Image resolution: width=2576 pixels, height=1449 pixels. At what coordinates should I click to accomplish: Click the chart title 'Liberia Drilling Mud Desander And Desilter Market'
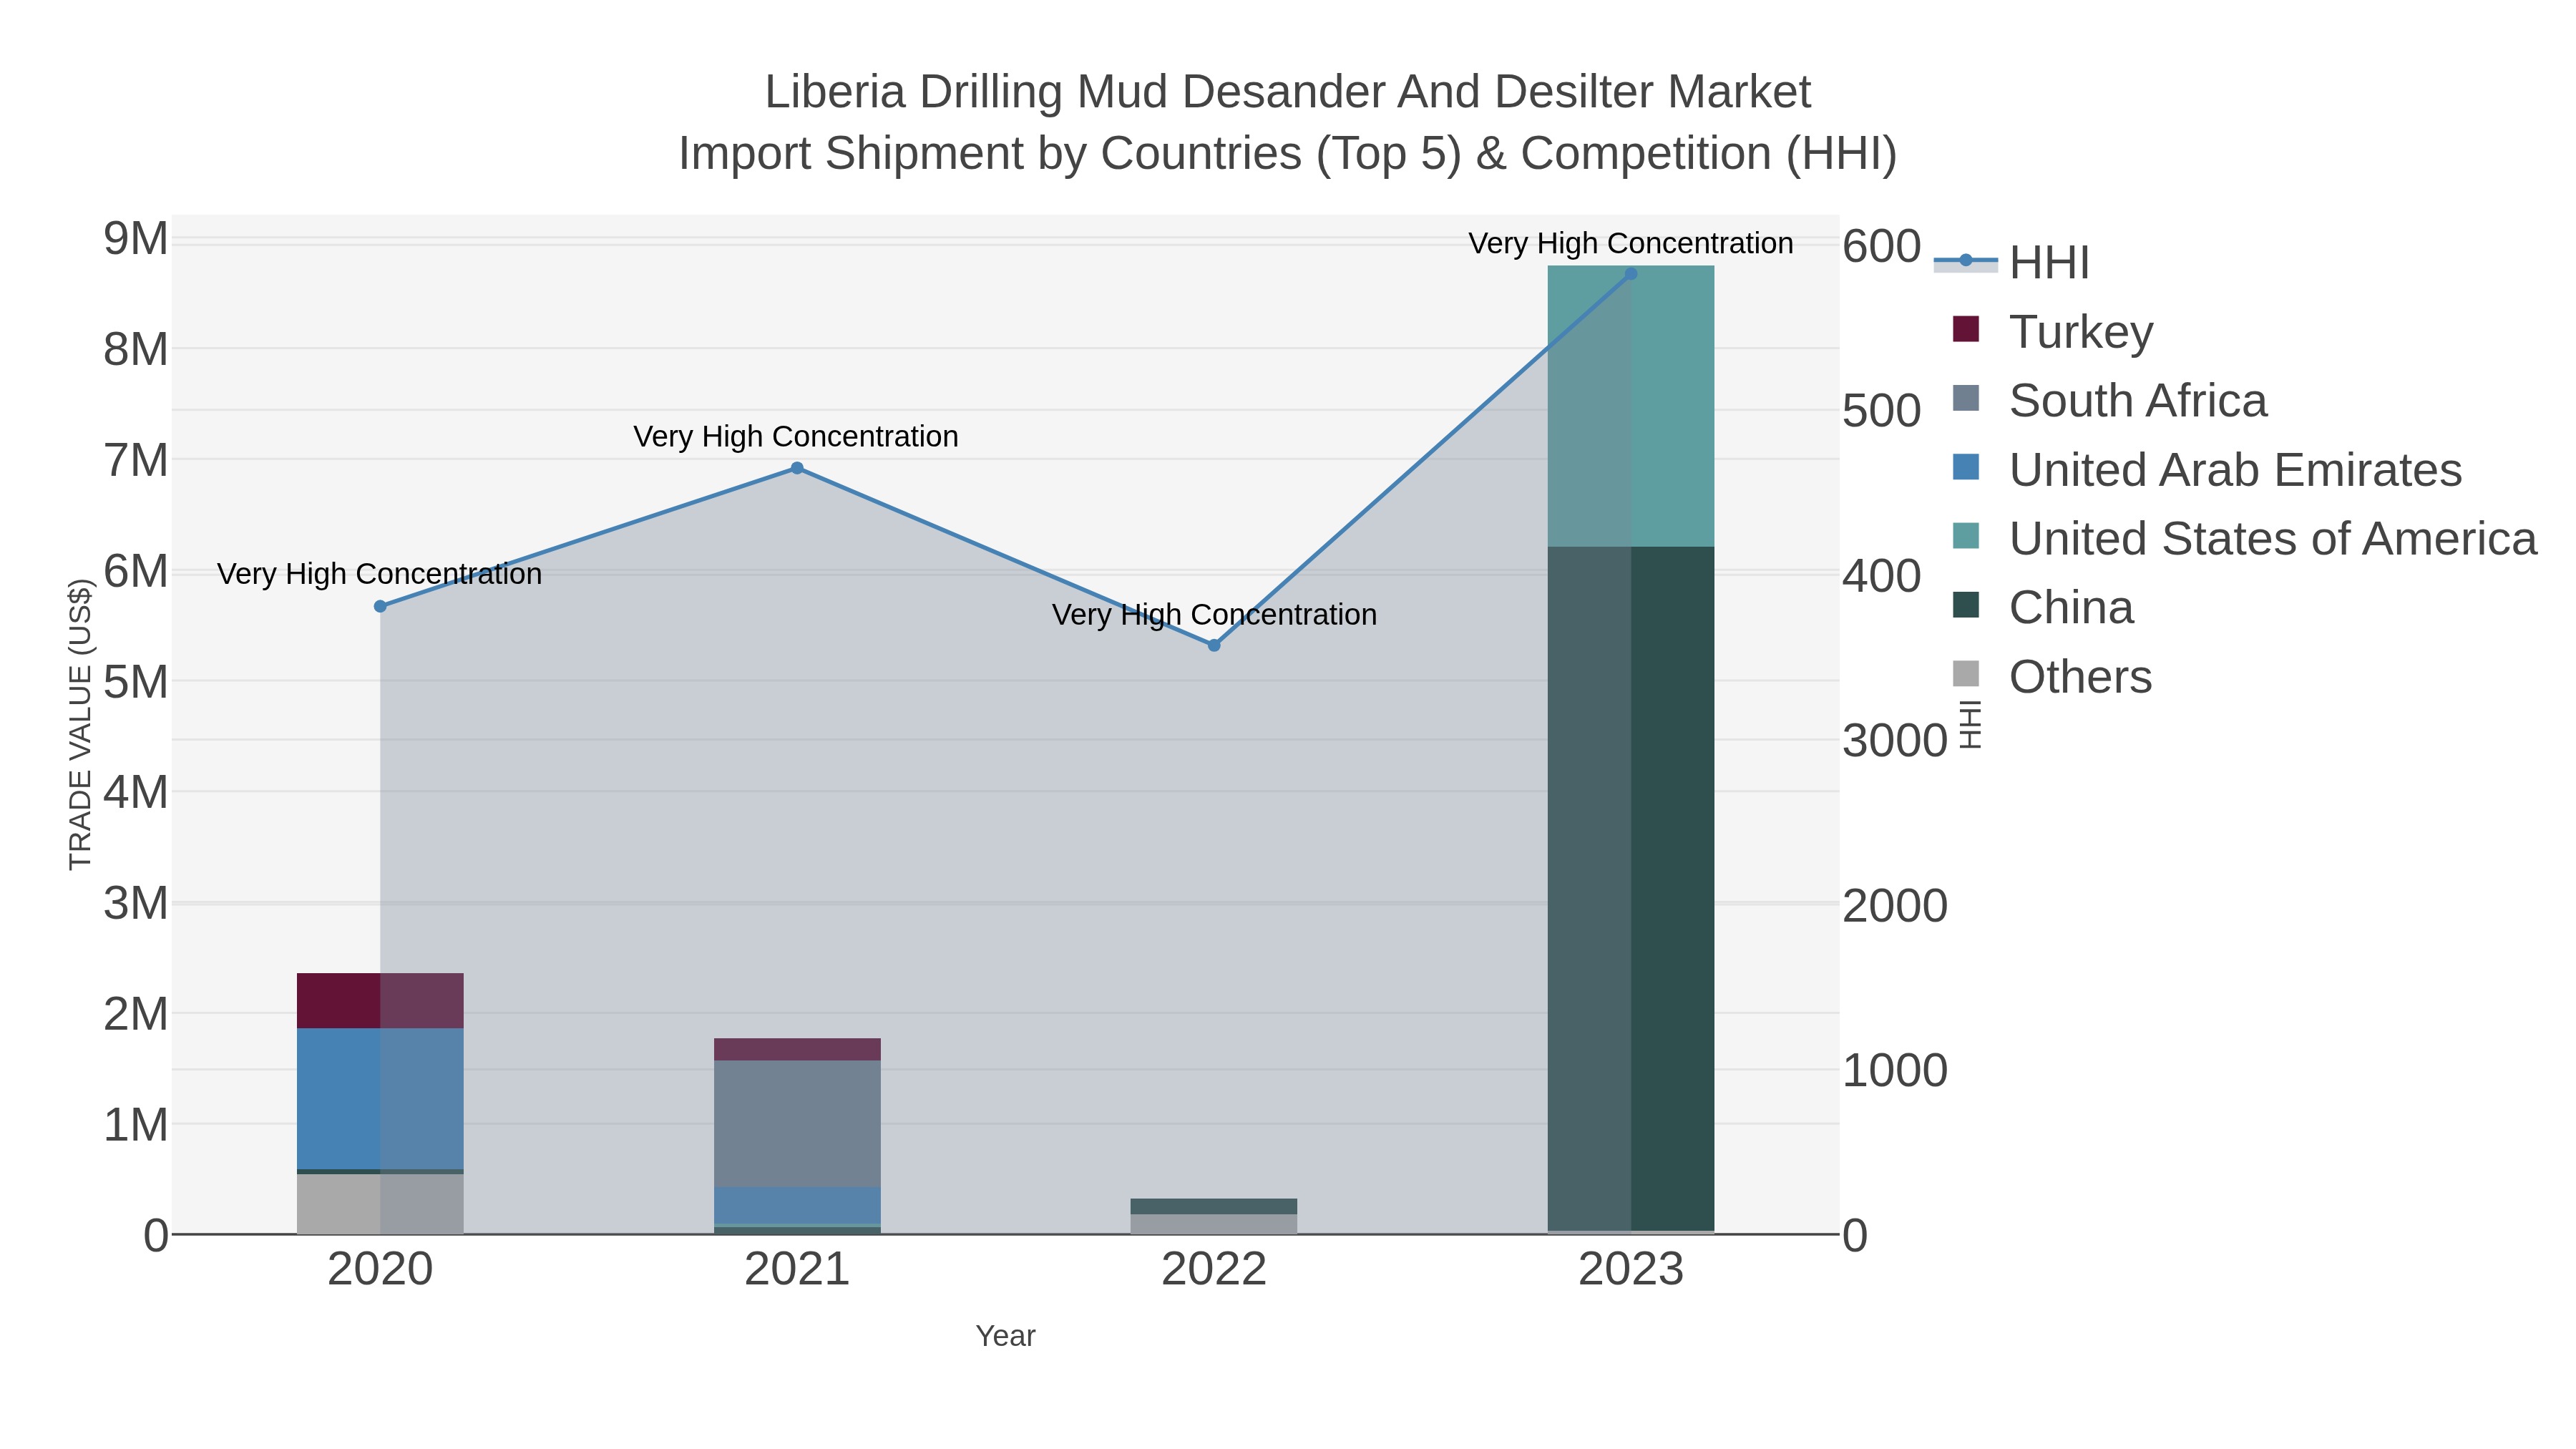(x=1288, y=92)
